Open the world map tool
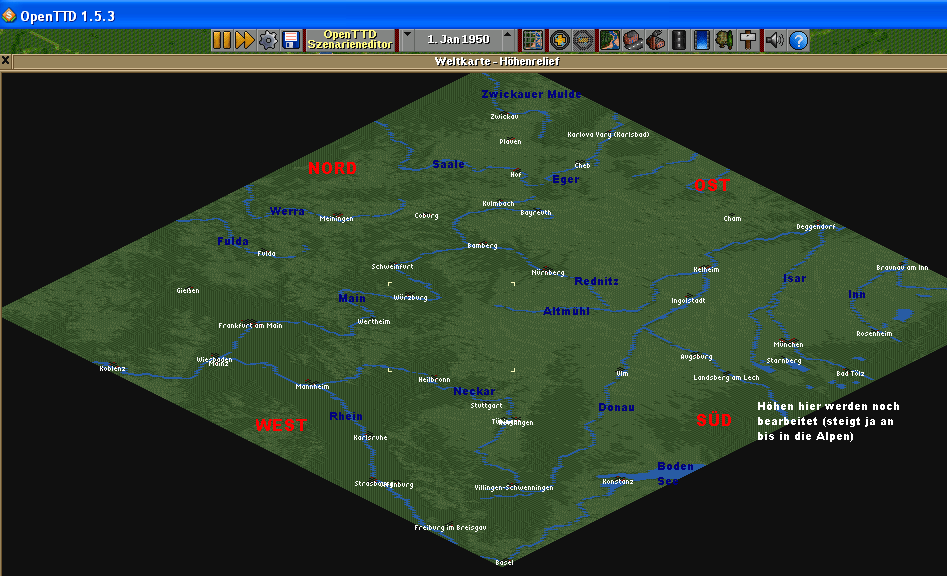 (534, 40)
